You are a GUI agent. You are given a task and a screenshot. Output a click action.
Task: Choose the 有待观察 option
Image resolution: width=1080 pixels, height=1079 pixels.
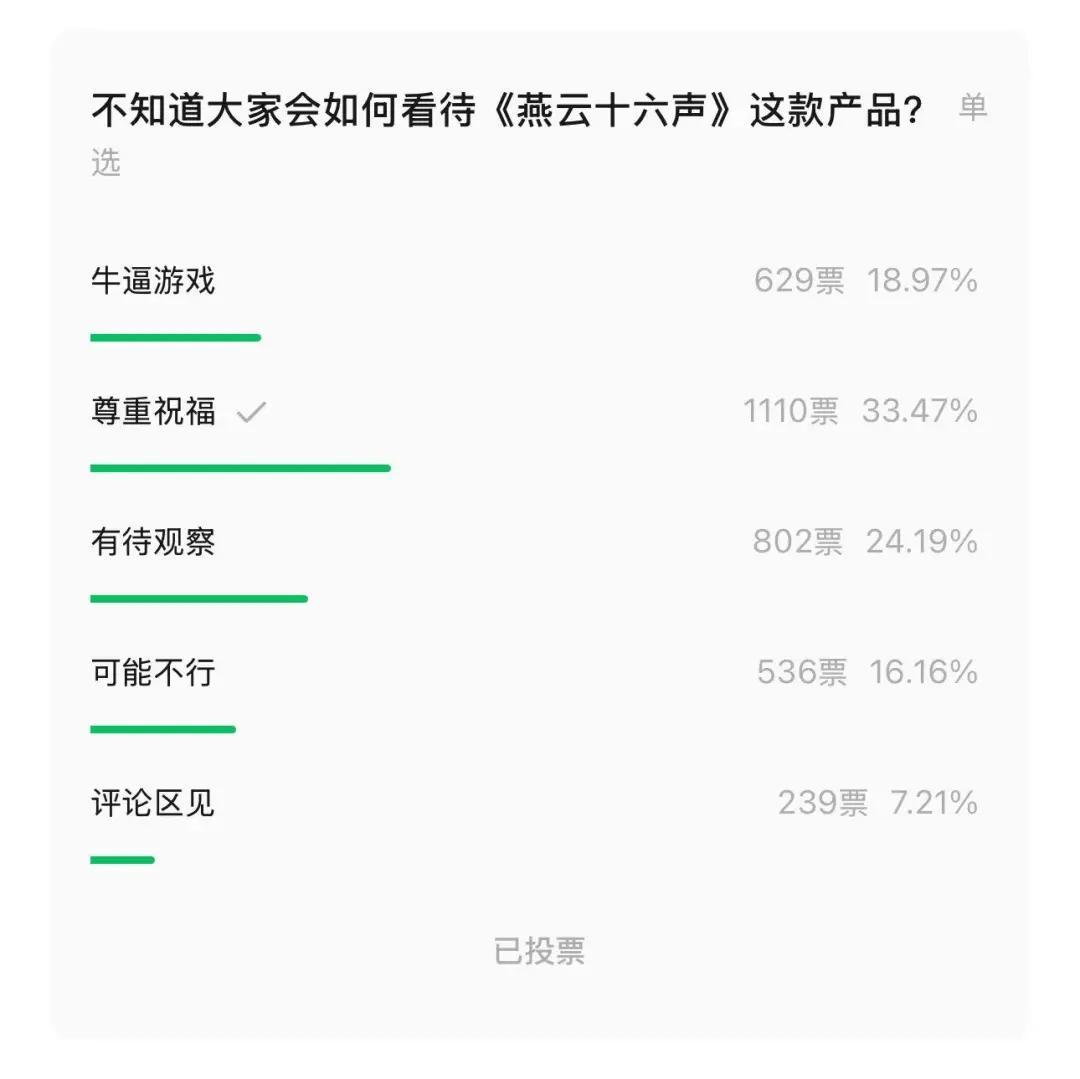153,542
